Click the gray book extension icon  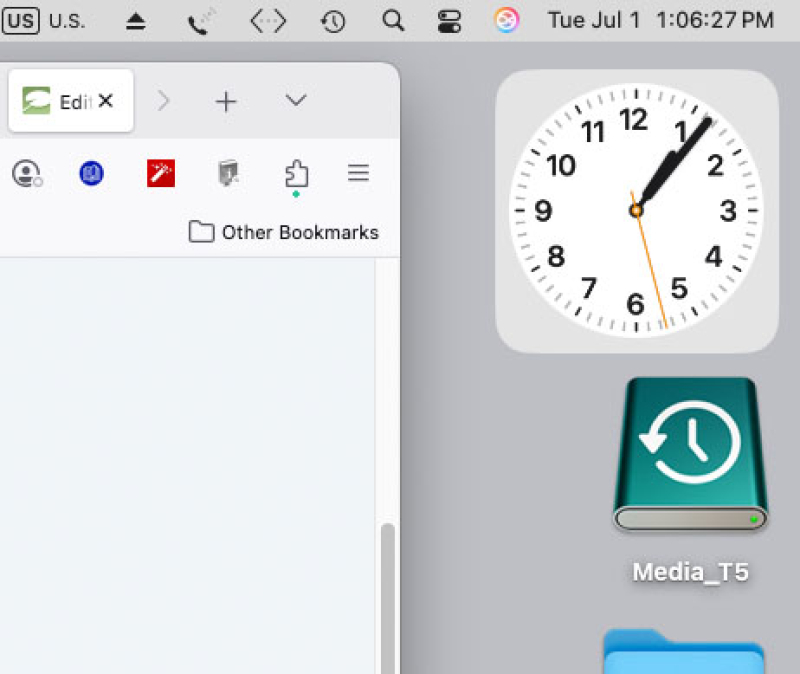click(x=228, y=174)
